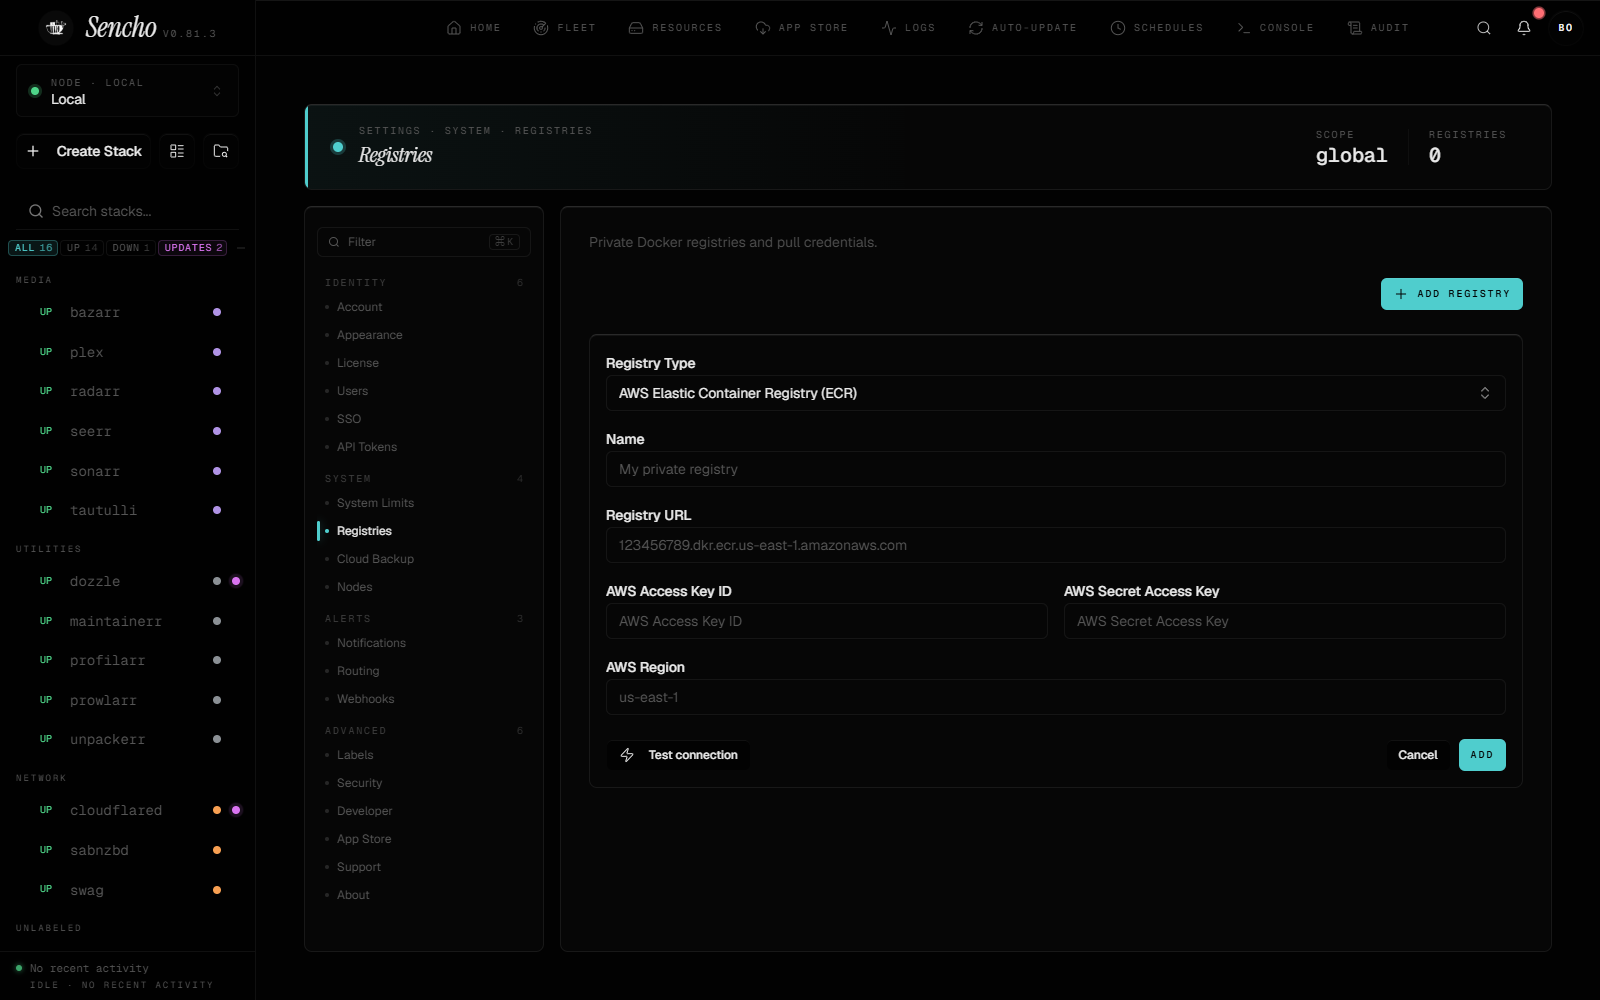Click the Registry URL input
This screenshot has width=1600, height=1000.
tap(1055, 545)
